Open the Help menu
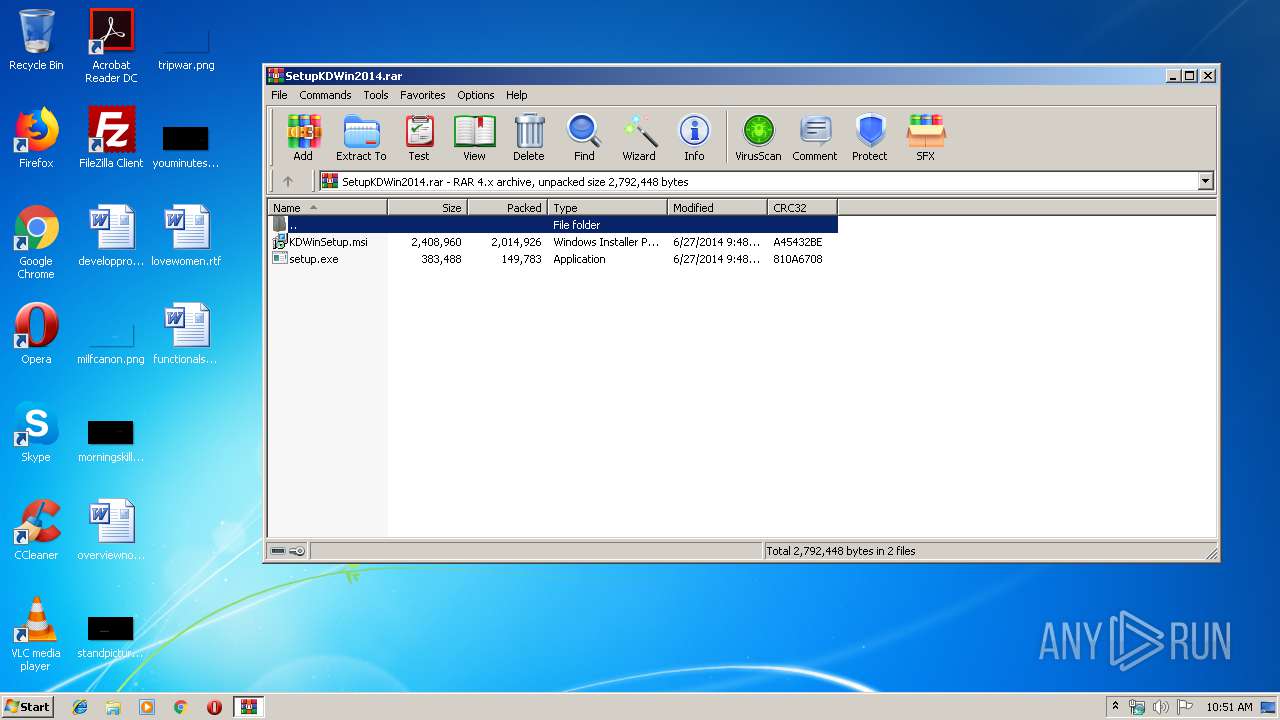Viewport: 1280px width, 720px height. click(517, 95)
